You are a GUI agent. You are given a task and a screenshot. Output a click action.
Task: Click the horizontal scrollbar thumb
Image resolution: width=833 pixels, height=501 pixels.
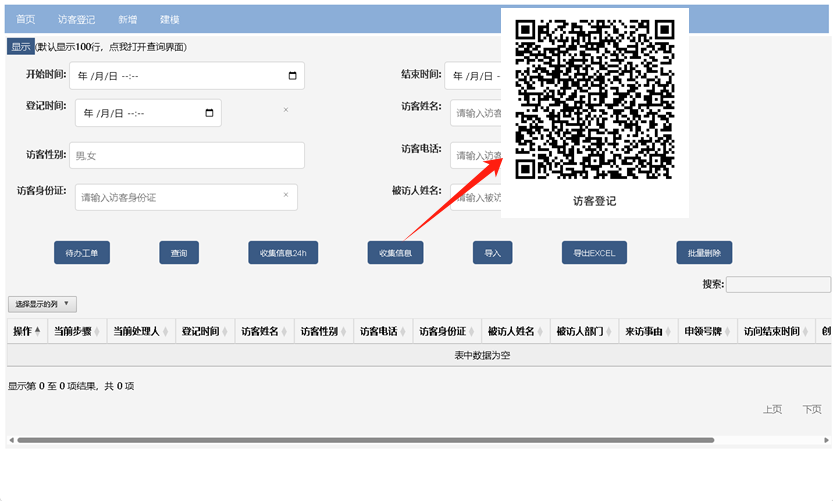366,440
